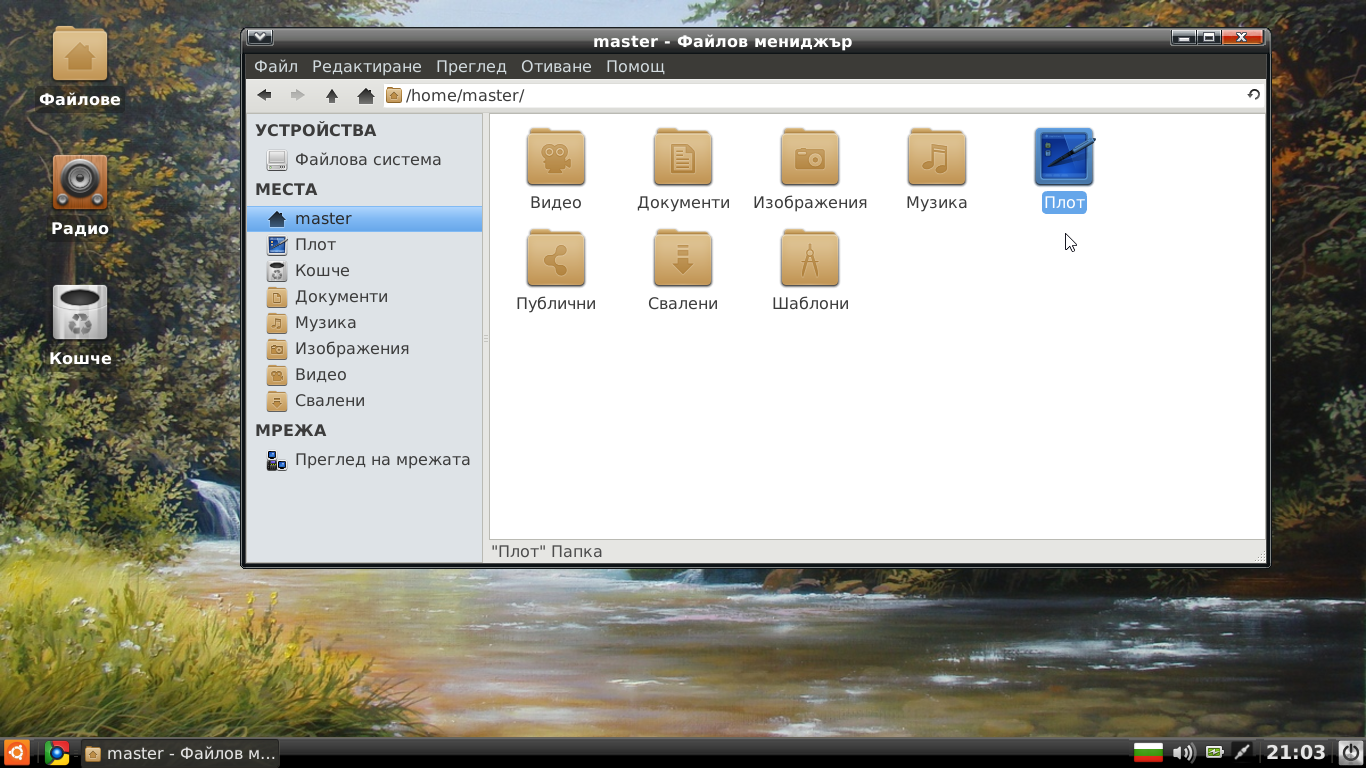Close the file manager window

(x=1243, y=38)
